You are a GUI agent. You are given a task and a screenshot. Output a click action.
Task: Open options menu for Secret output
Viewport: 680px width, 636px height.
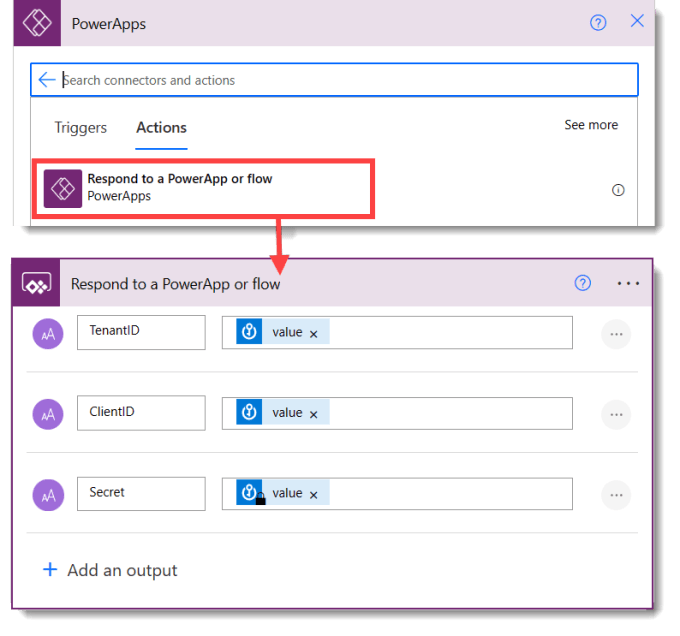click(616, 495)
